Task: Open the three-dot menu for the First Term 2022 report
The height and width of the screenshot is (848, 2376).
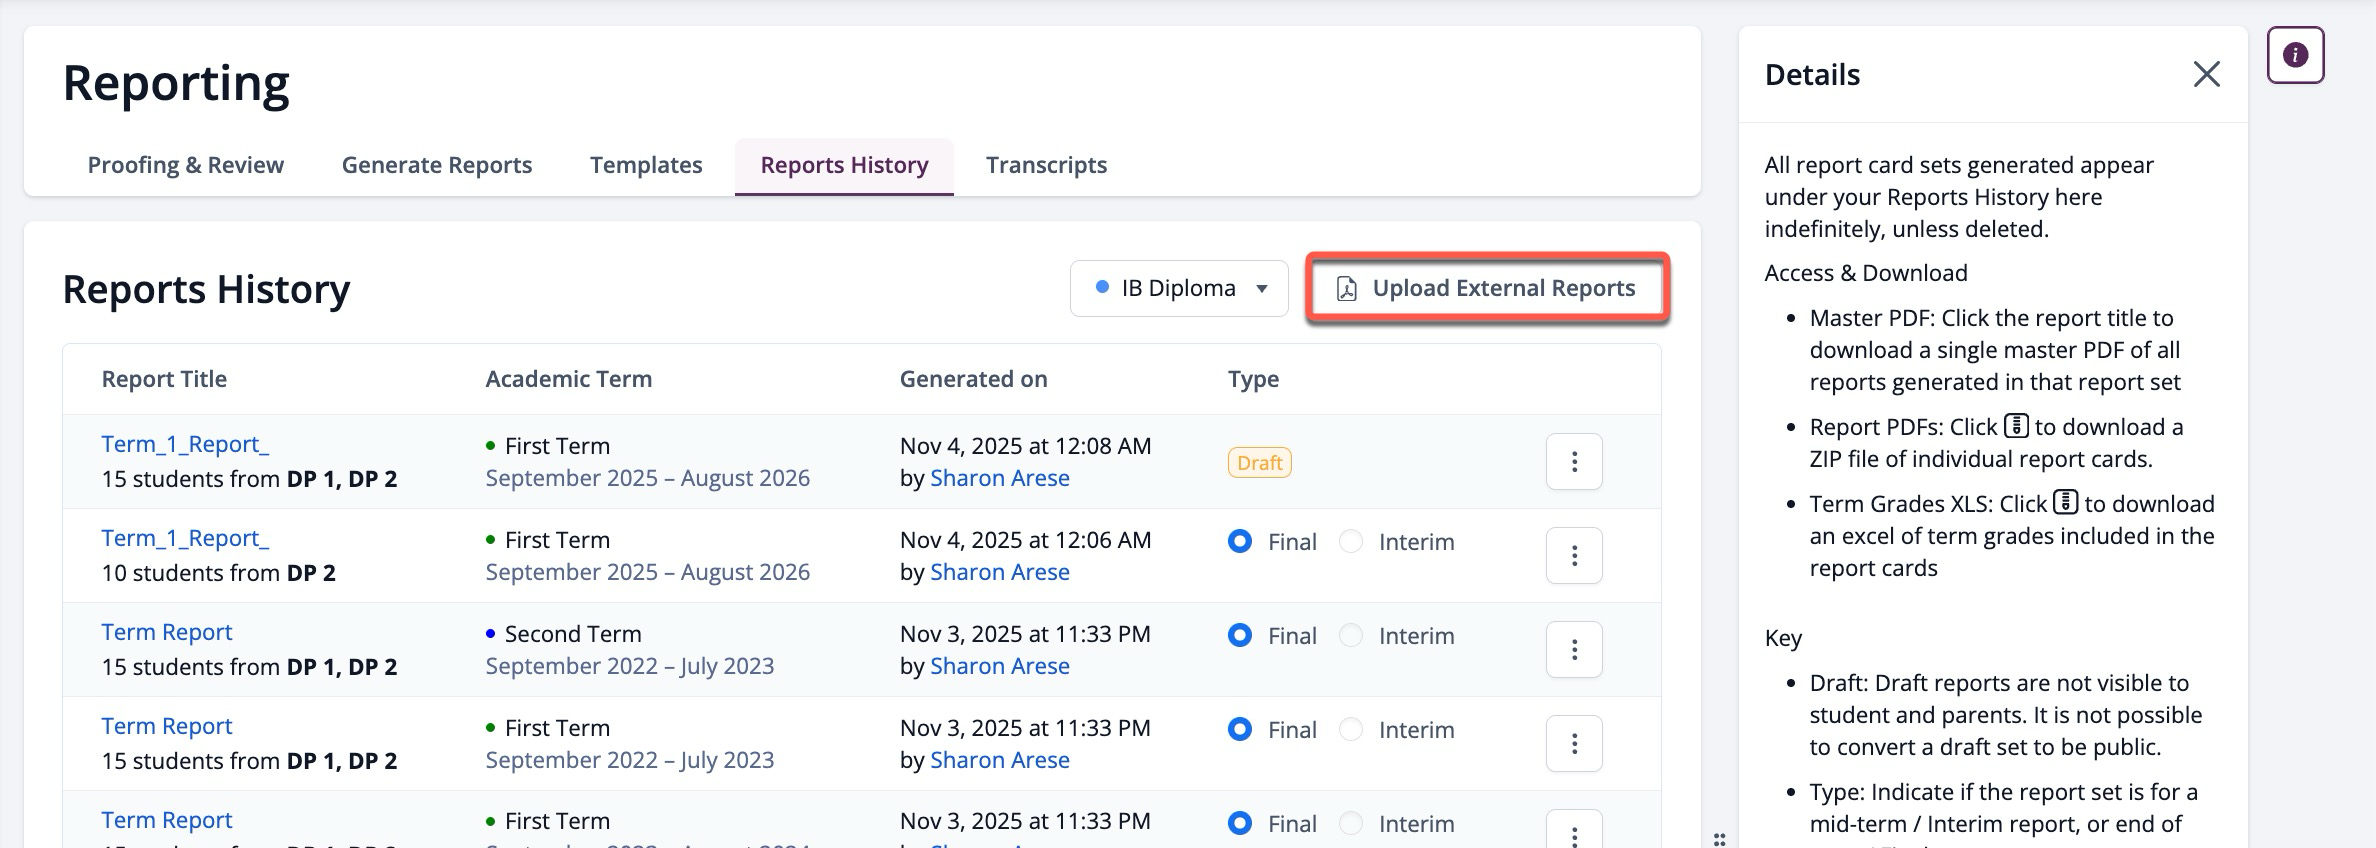Action: pos(1574,744)
